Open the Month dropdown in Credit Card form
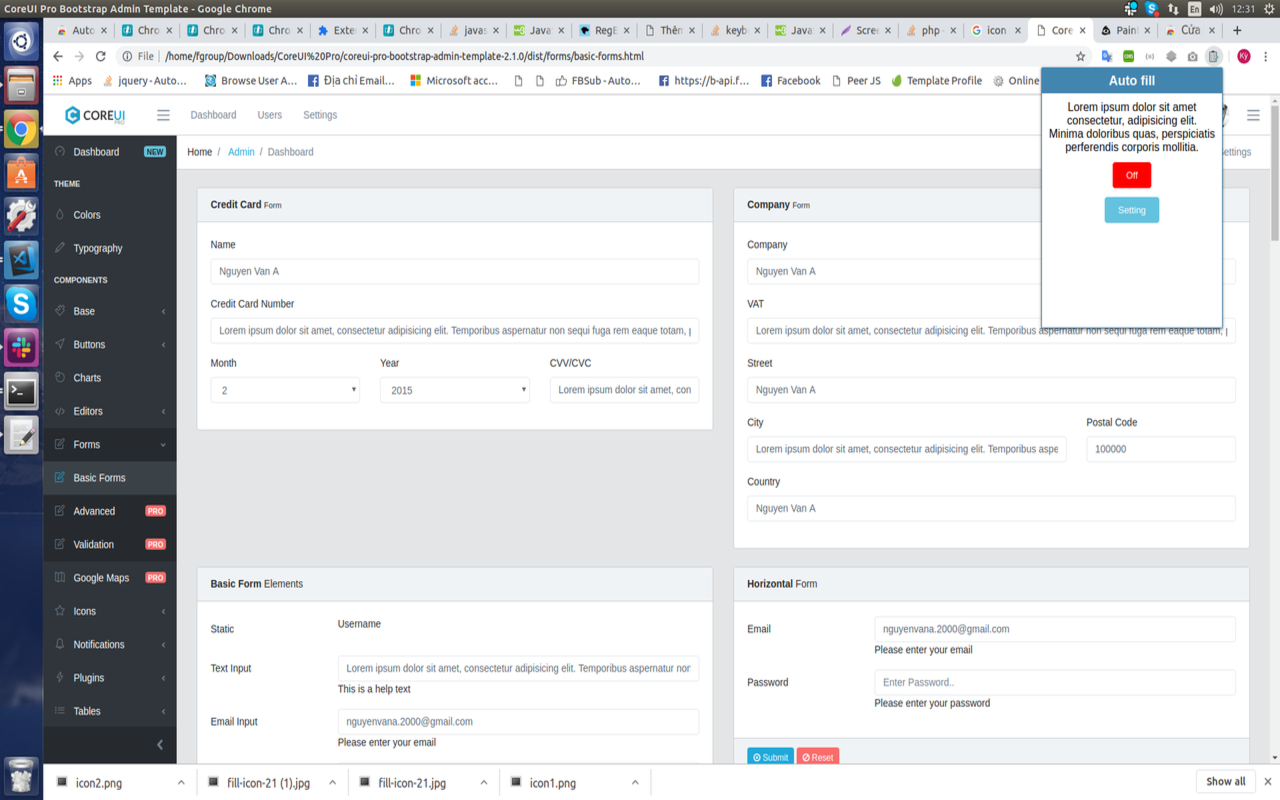This screenshot has height=800, width=1280. coord(285,390)
